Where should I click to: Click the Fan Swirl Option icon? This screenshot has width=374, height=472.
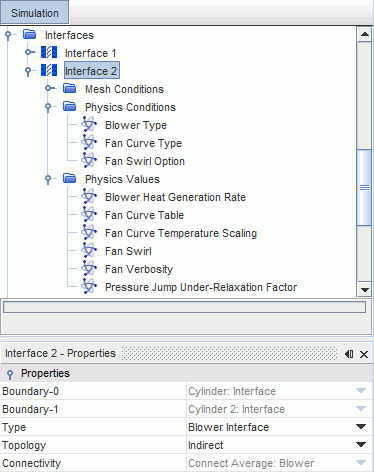coord(89,161)
